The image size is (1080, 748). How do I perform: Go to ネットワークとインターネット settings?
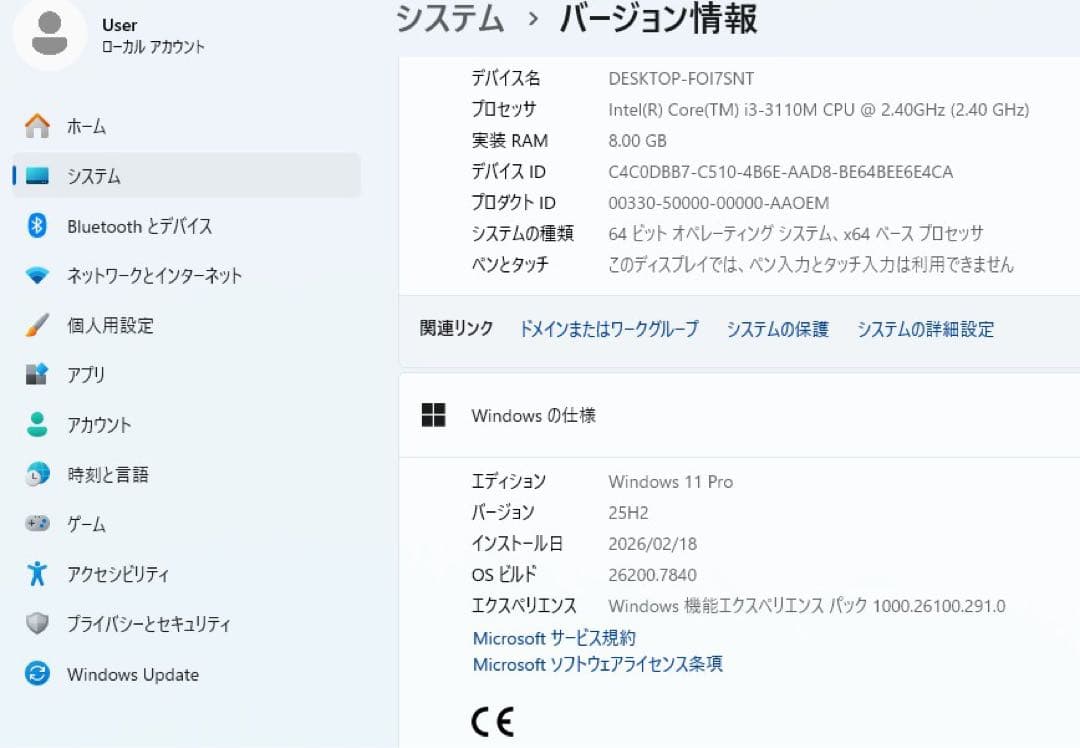[x=187, y=276]
